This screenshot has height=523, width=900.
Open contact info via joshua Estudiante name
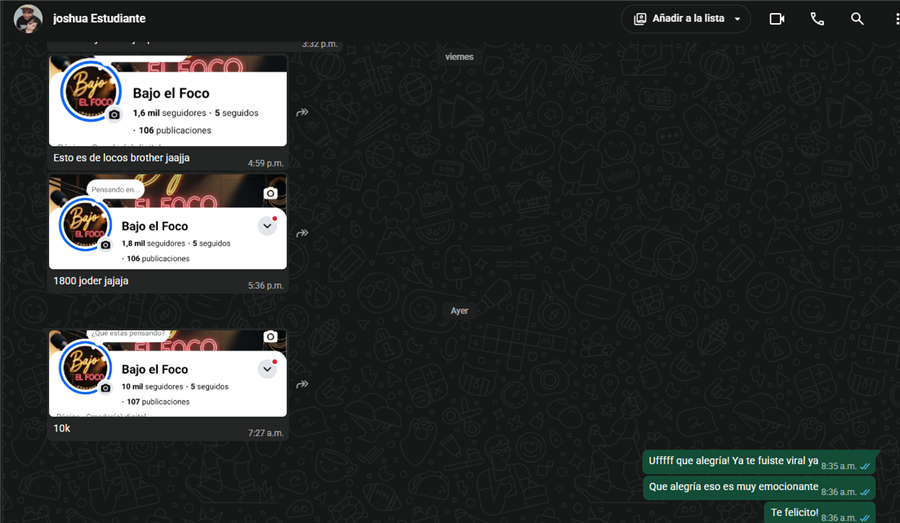(99, 18)
